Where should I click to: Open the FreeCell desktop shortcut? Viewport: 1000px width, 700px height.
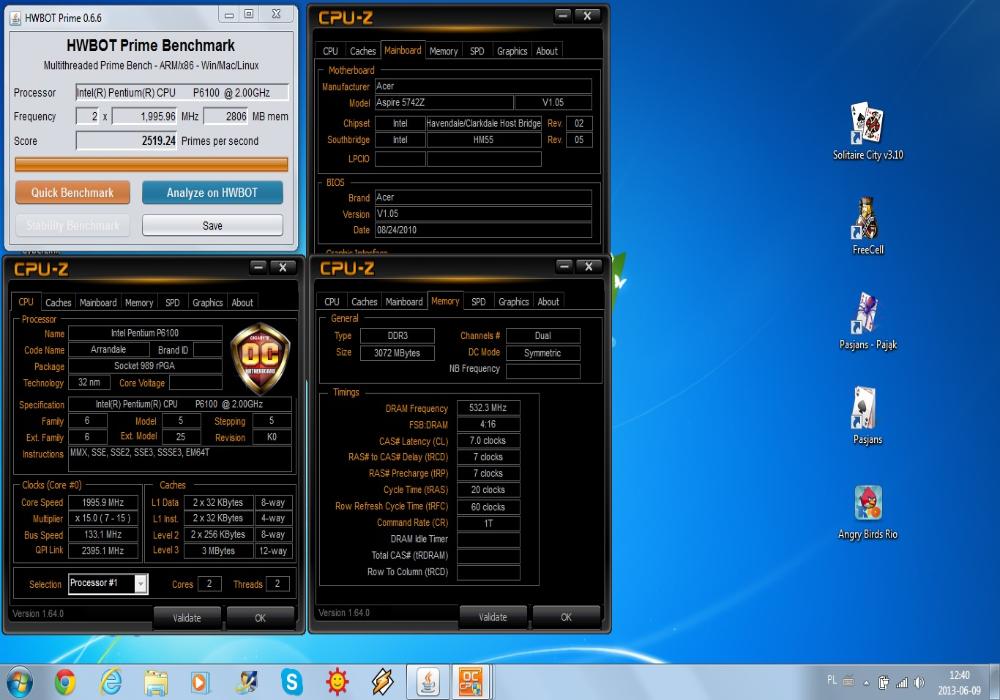[x=867, y=226]
